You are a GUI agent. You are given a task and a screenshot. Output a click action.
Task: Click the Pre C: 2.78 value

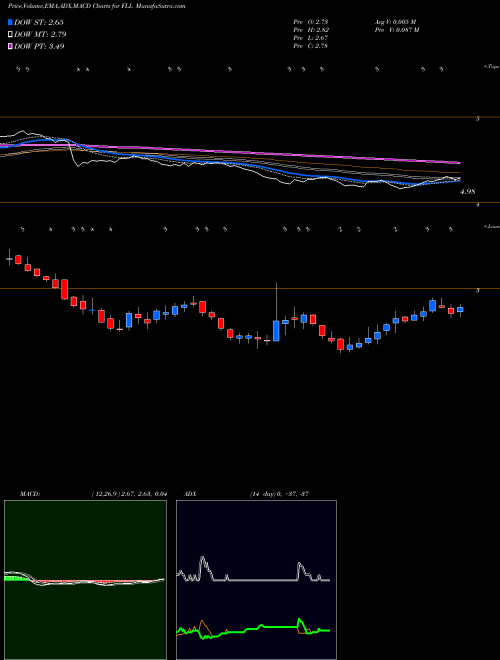tap(311, 46)
